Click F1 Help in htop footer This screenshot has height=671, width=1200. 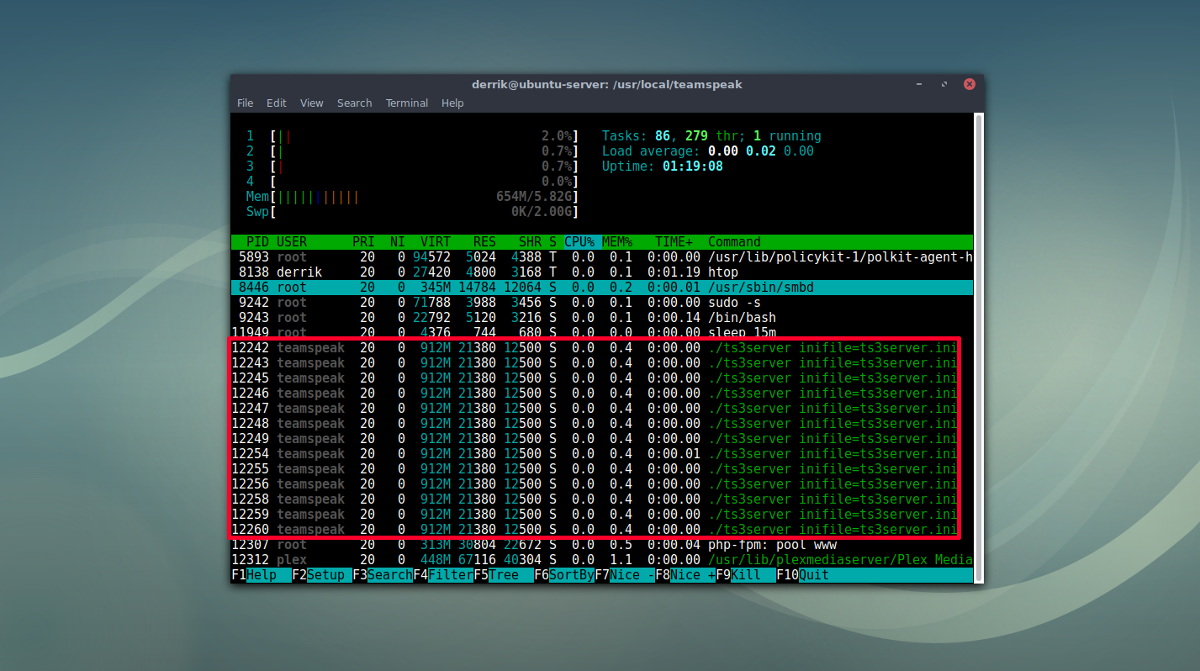[x=261, y=575]
